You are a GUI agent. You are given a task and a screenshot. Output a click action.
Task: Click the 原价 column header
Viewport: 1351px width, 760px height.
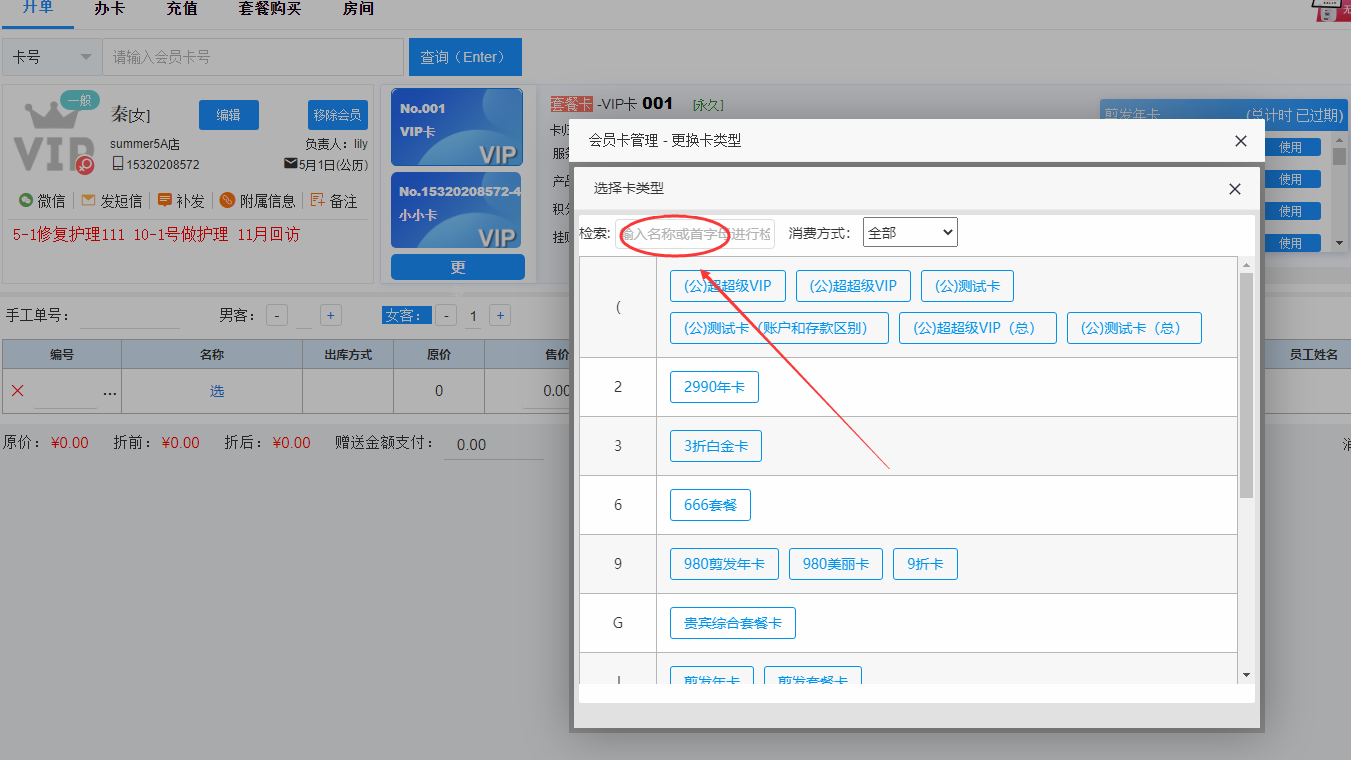439,355
